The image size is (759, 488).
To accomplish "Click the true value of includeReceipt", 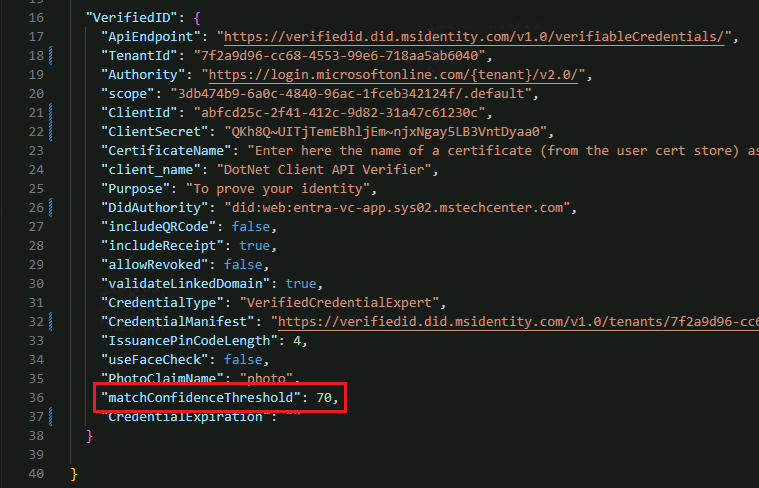I will [255, 246].
